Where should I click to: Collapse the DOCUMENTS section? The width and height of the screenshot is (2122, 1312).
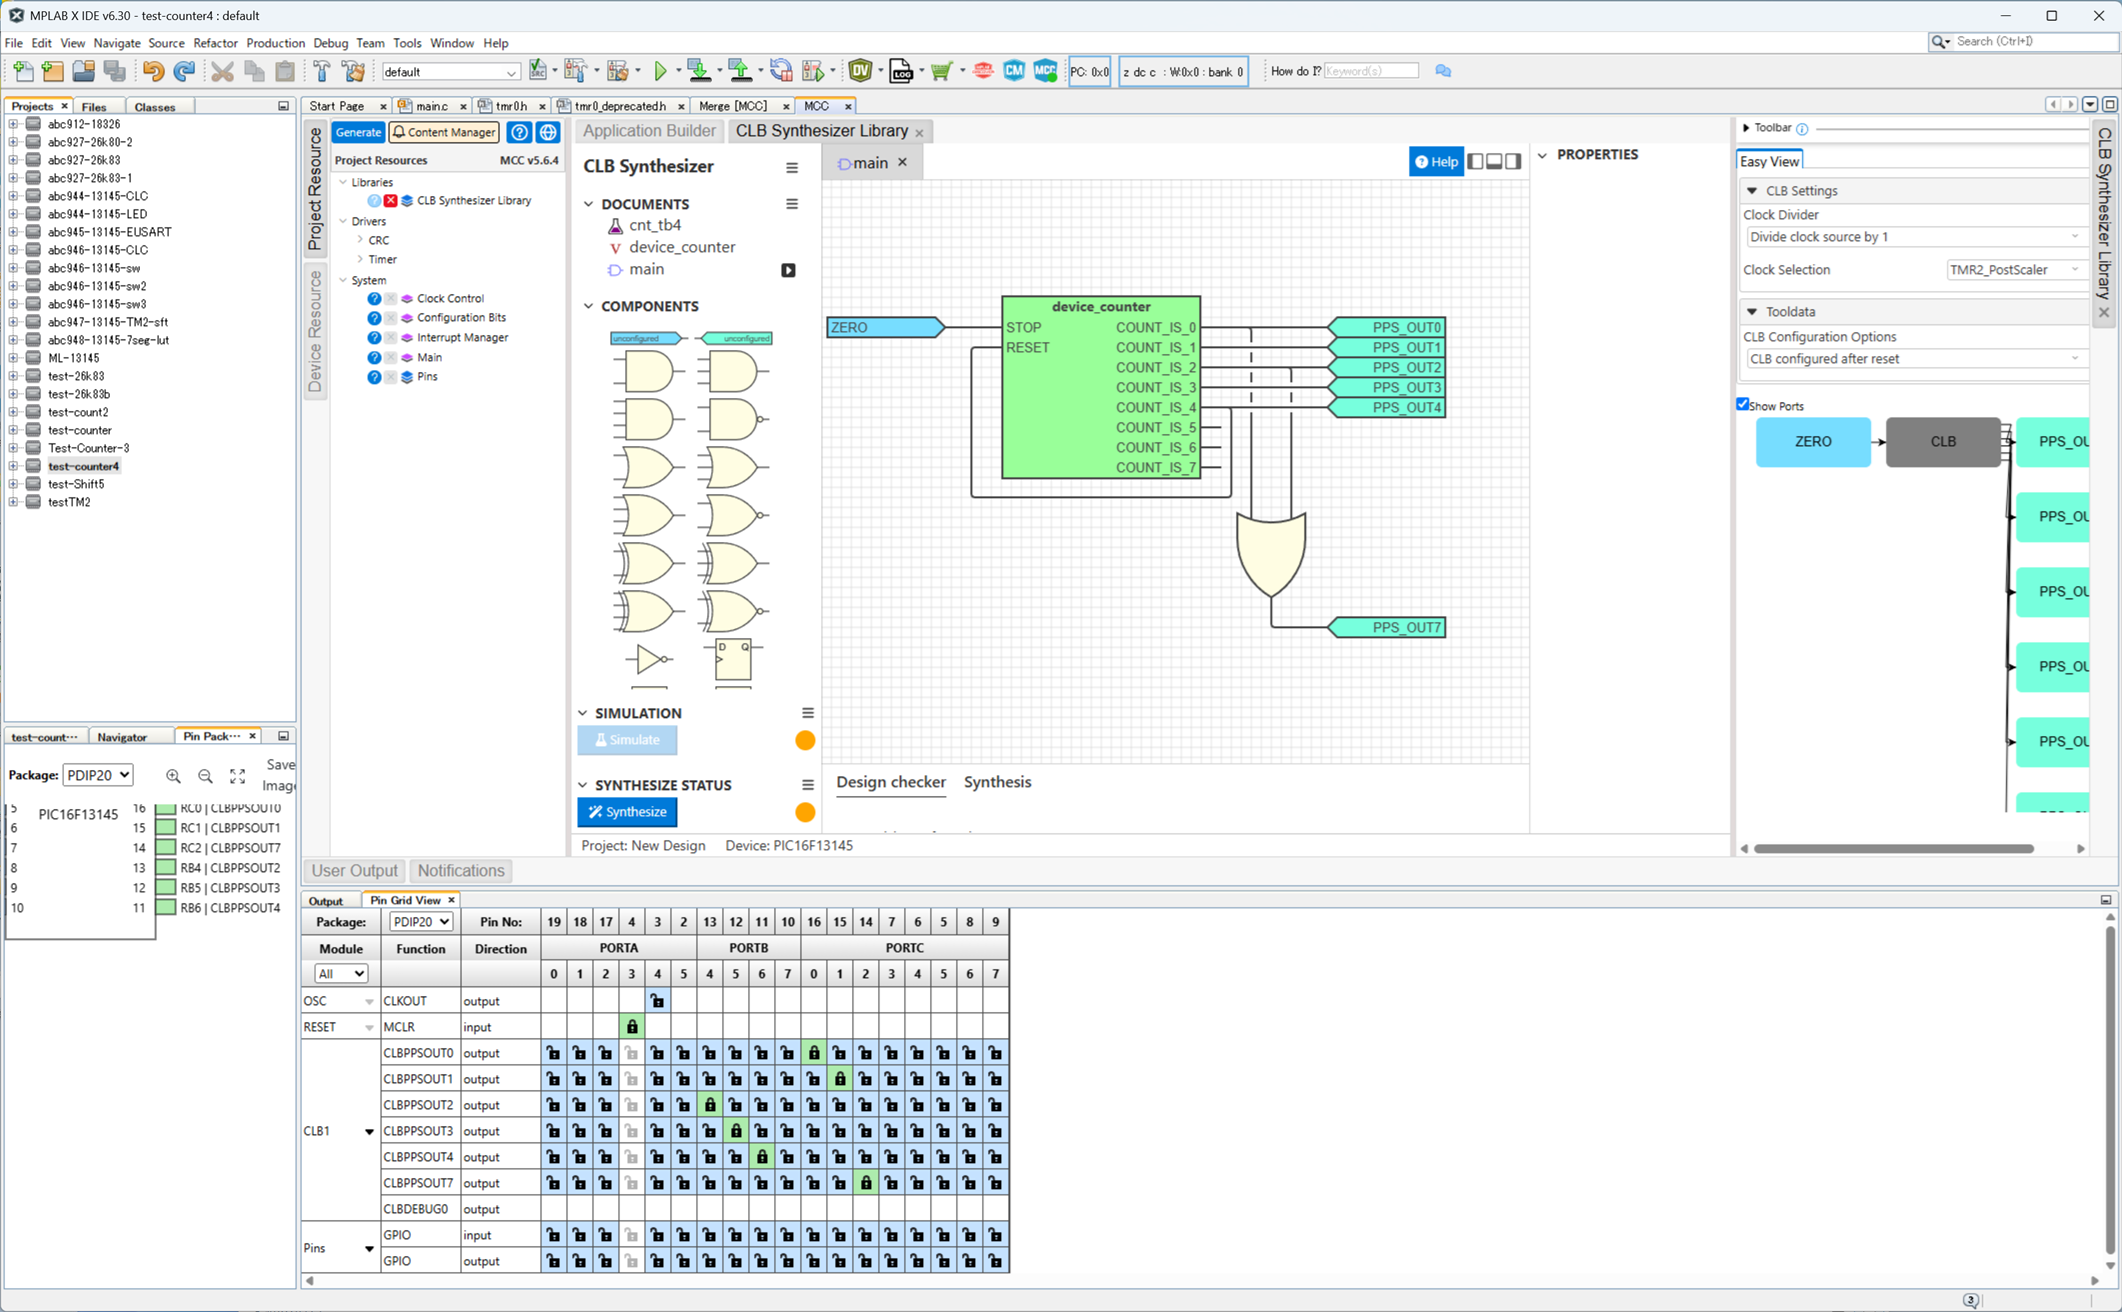tap(588, 204)
